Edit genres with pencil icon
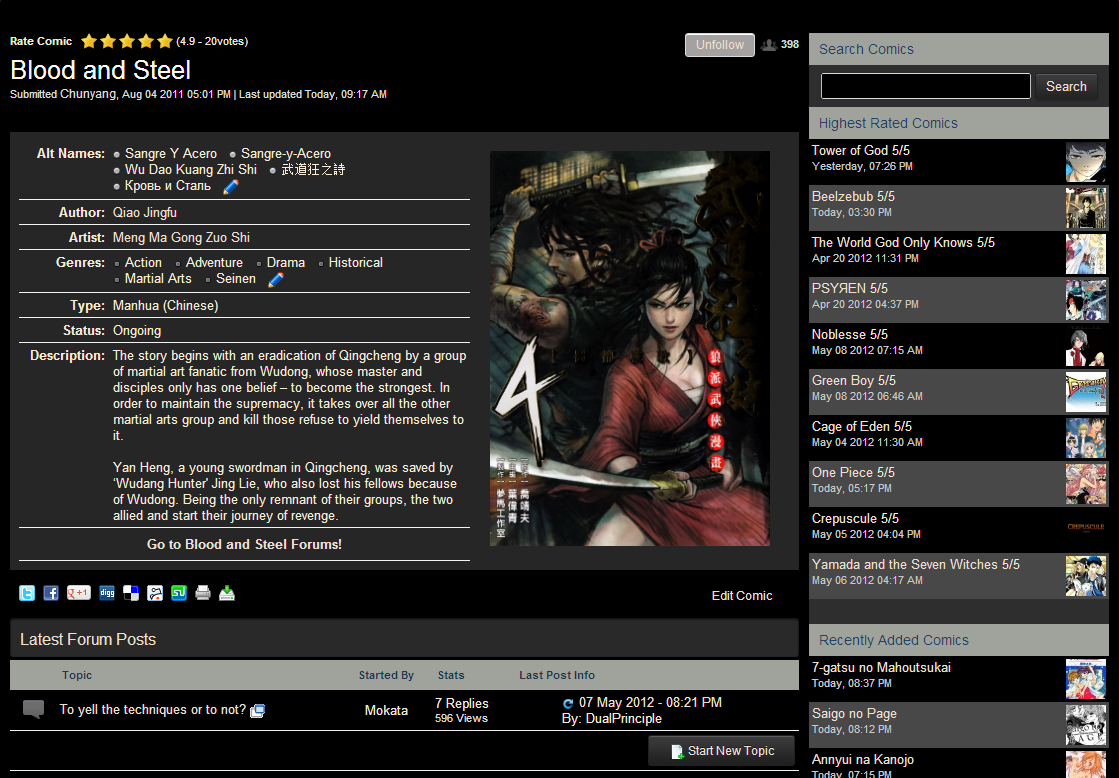 pos(275,280)
